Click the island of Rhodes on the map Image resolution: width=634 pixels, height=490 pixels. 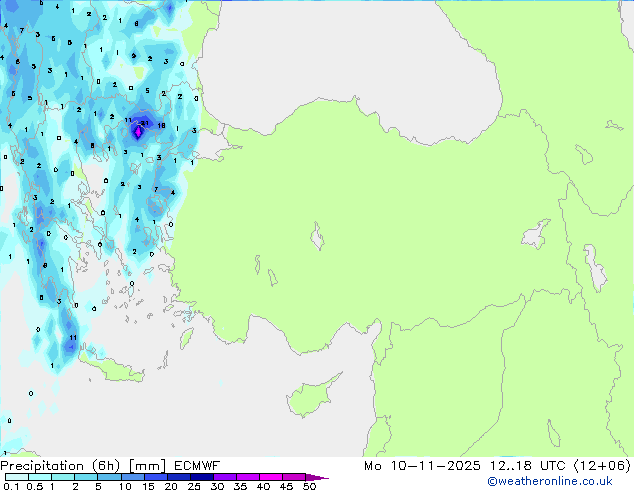pyautogui.click(x=186, y=338)
